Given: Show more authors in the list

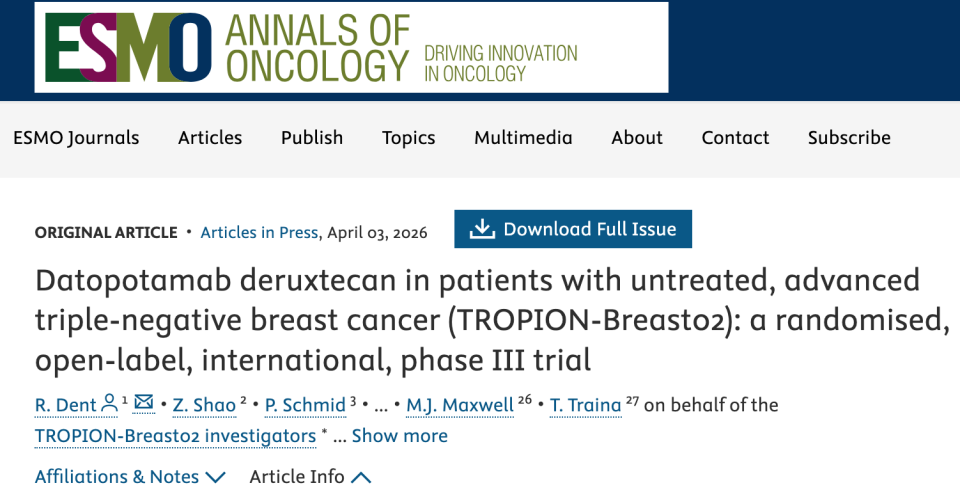Looking at the screenshot, I should 399,435.
